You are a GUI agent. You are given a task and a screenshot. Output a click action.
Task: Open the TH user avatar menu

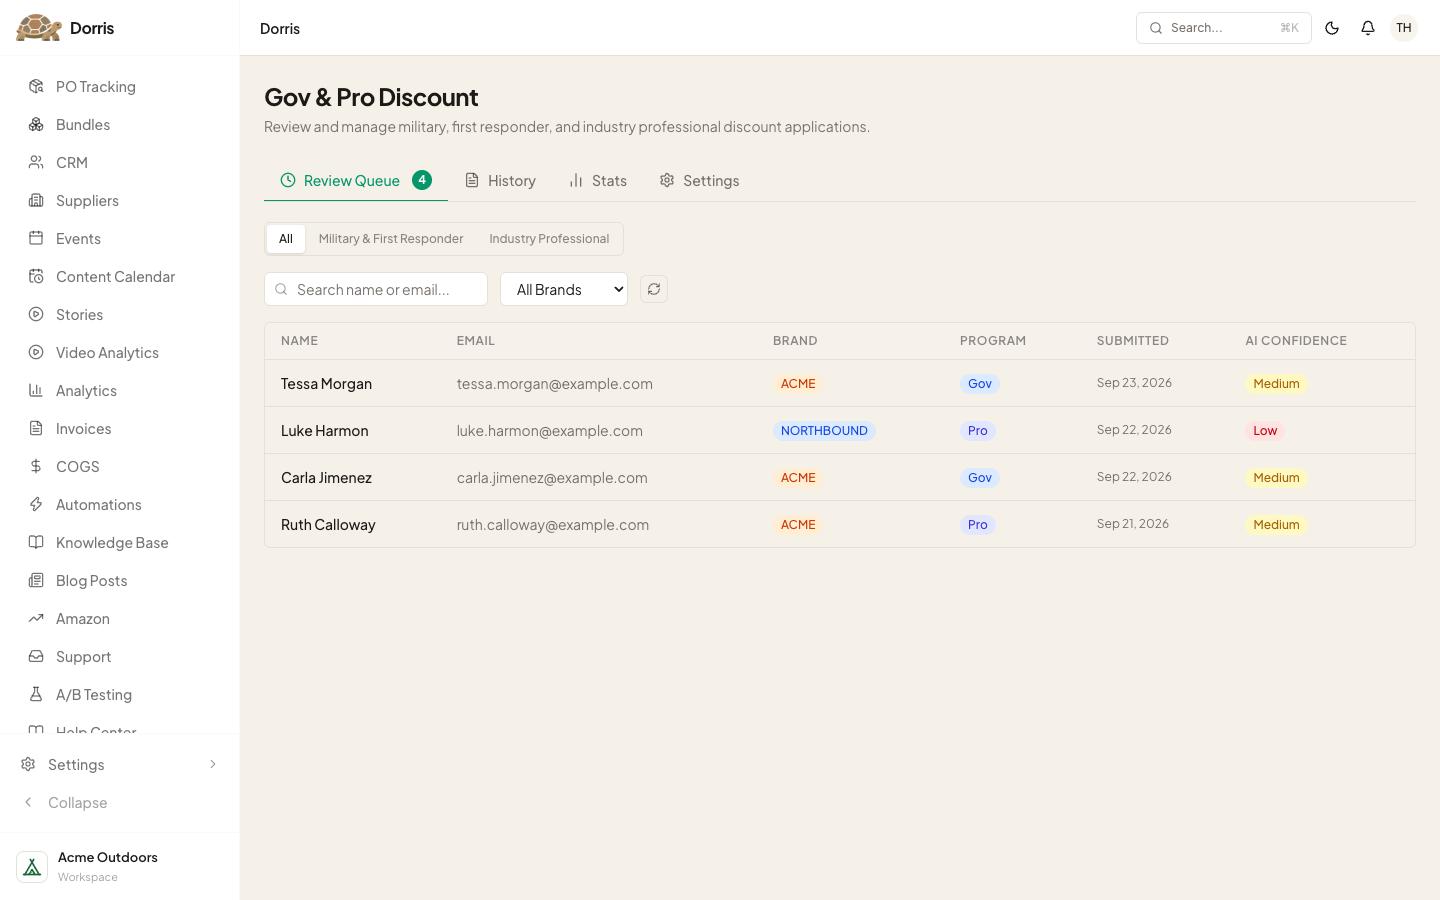(1404, 28)
